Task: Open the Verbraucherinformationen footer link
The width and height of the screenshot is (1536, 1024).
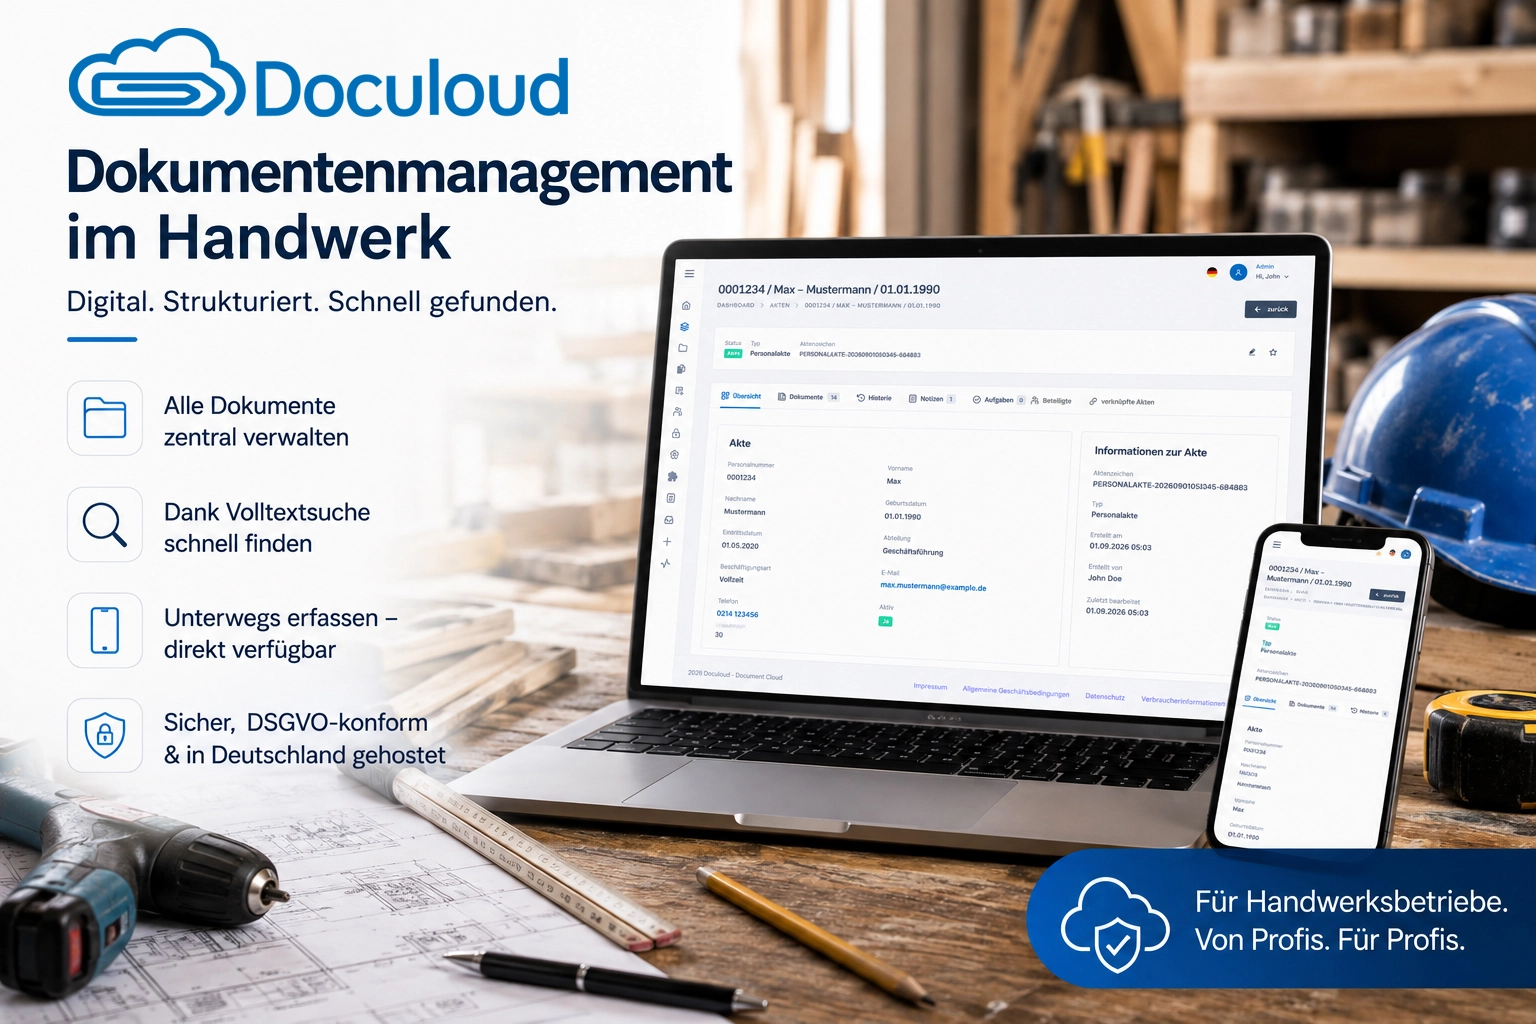Action: click(1183, 701)
